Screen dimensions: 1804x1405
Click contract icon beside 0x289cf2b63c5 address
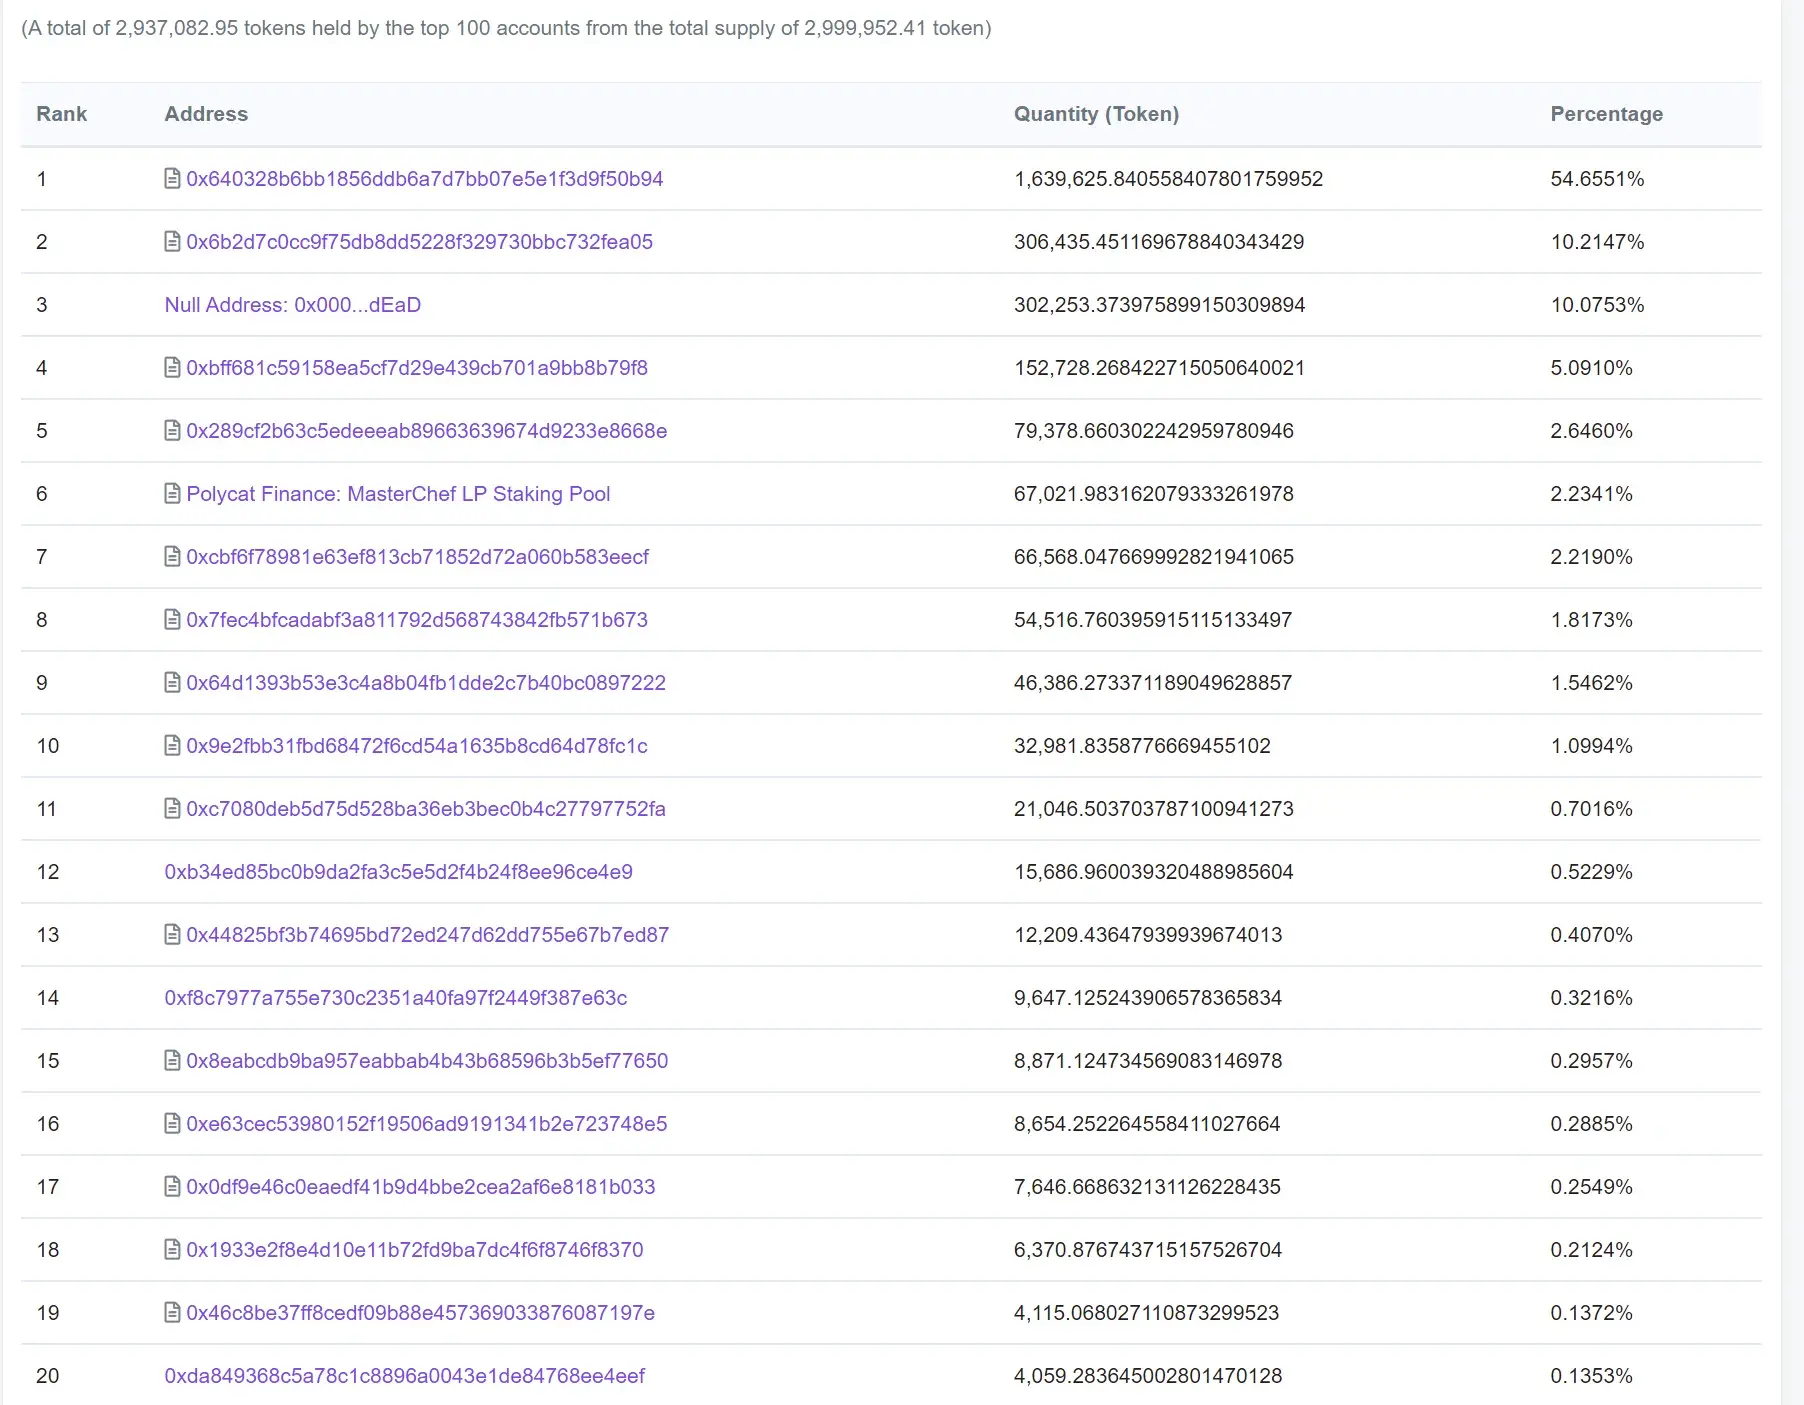(x=172, y=431)
